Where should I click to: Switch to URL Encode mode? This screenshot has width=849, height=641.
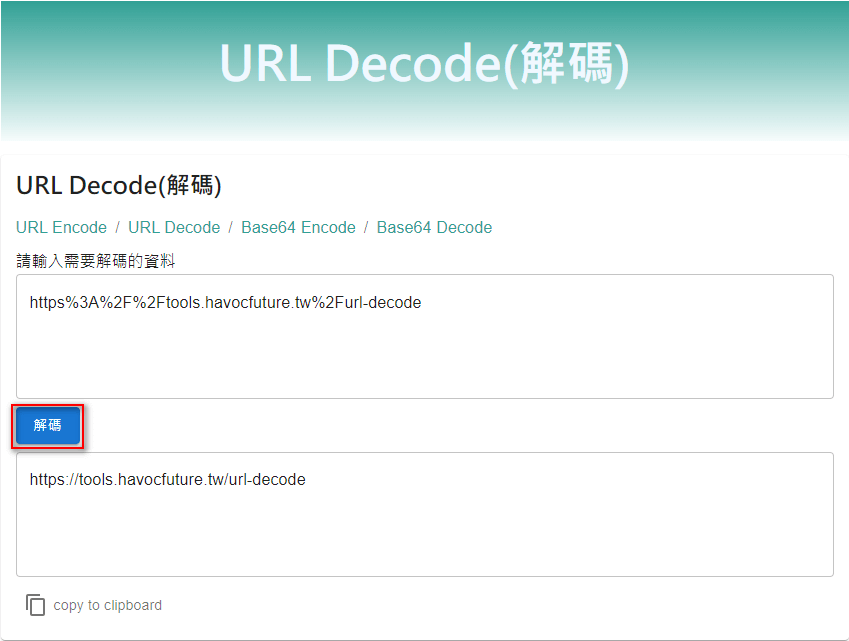click(61, 227)
